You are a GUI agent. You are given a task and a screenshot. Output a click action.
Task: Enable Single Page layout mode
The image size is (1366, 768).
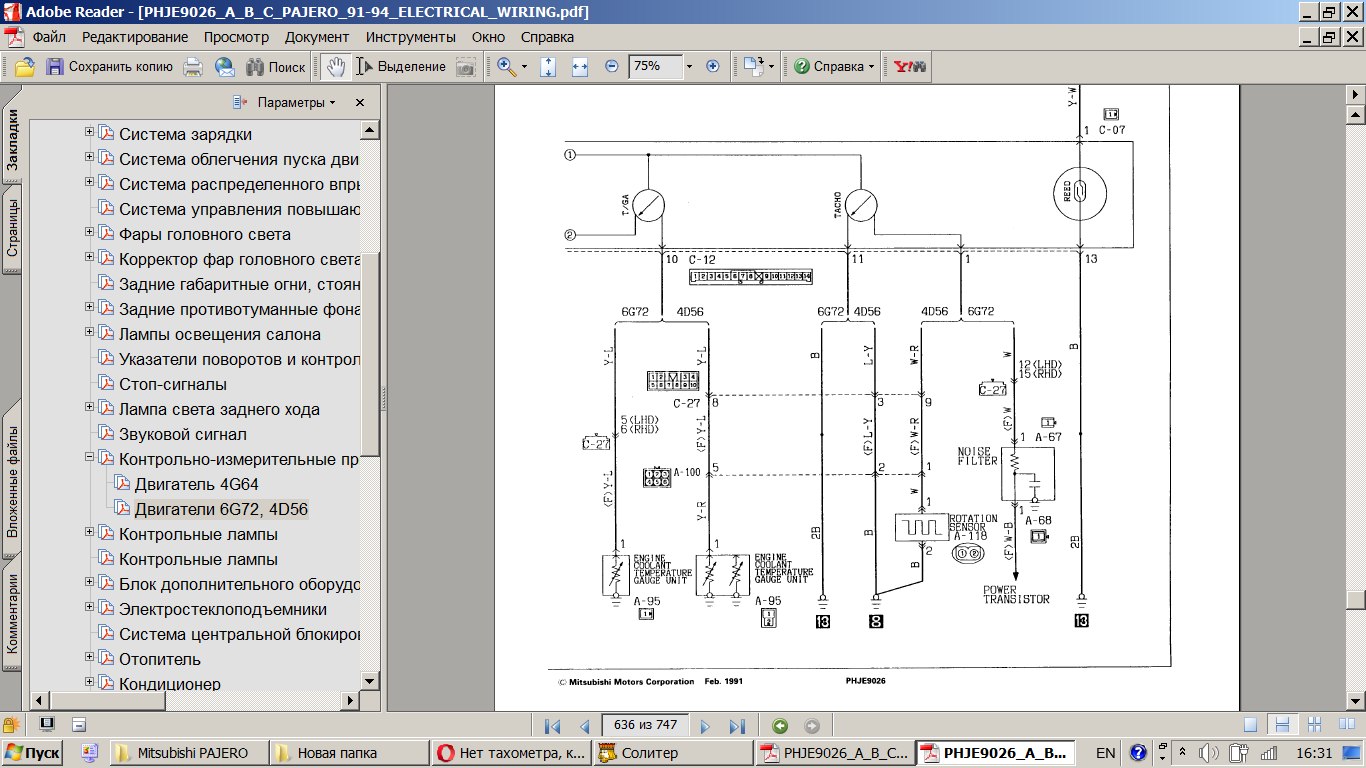[1250, 725]
